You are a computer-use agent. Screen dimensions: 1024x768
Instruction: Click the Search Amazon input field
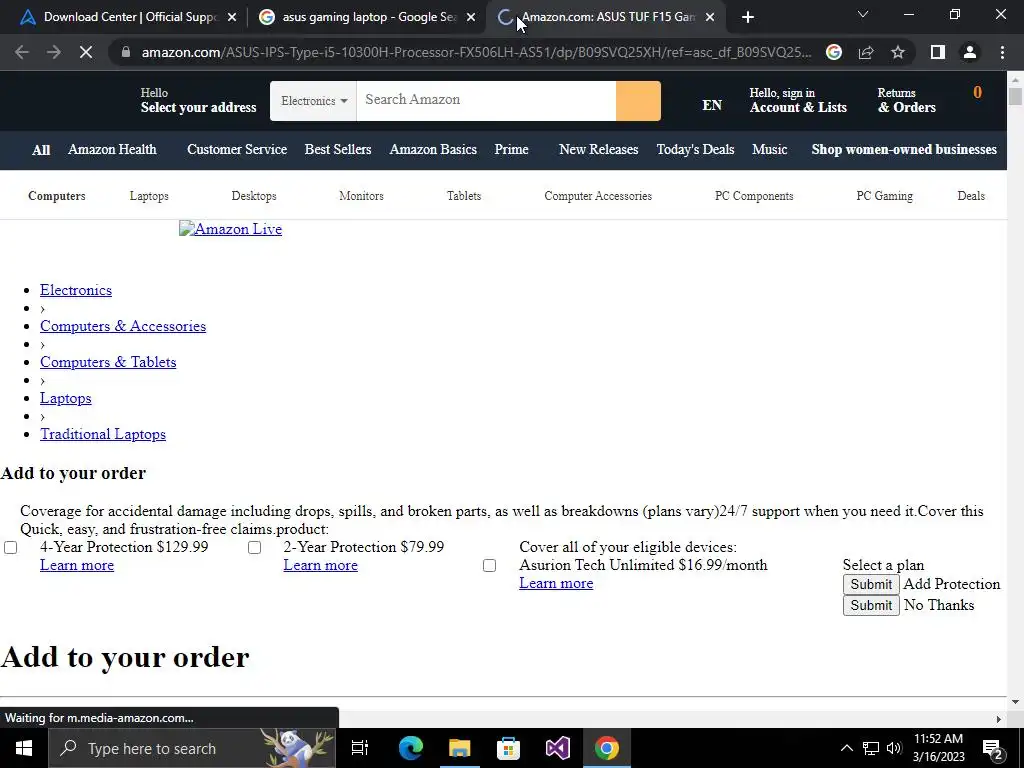click(x=486, y=101)
